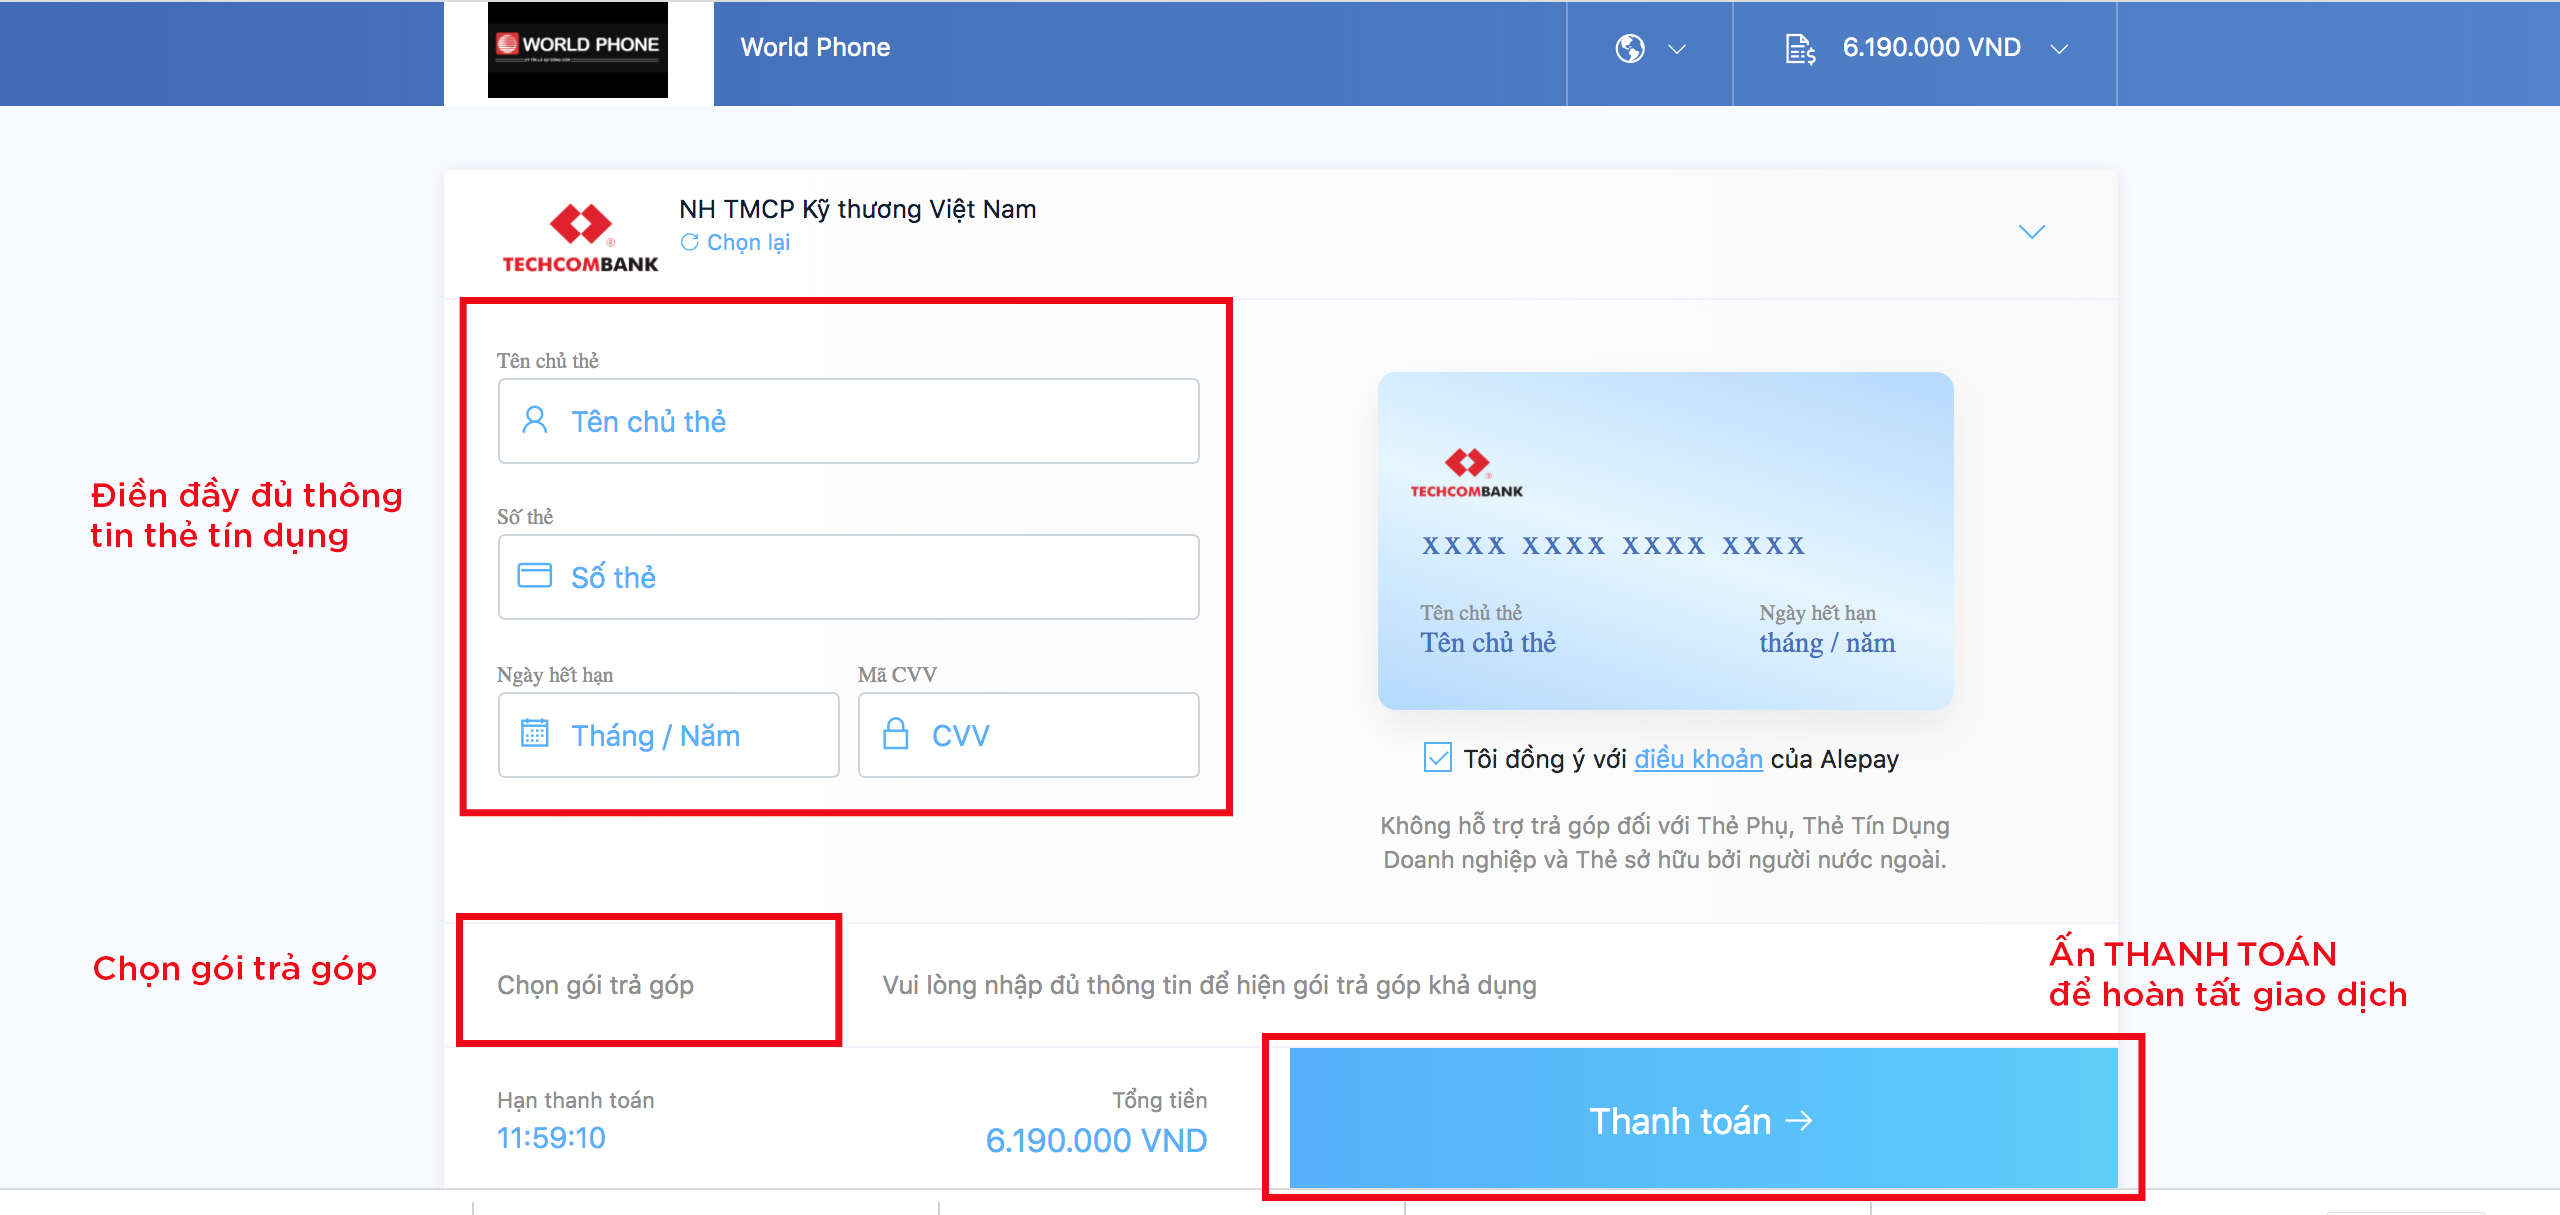Click Chọn lại to reselect bank
This screenshot has height=1215, width=2560.
(x=747, y=242)
